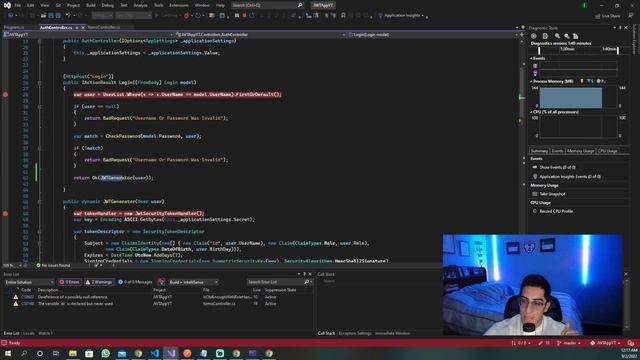Toggle the filter icon beside Build + IntelliSense
This screenshot has width=640, height=360.
[161, 282]
